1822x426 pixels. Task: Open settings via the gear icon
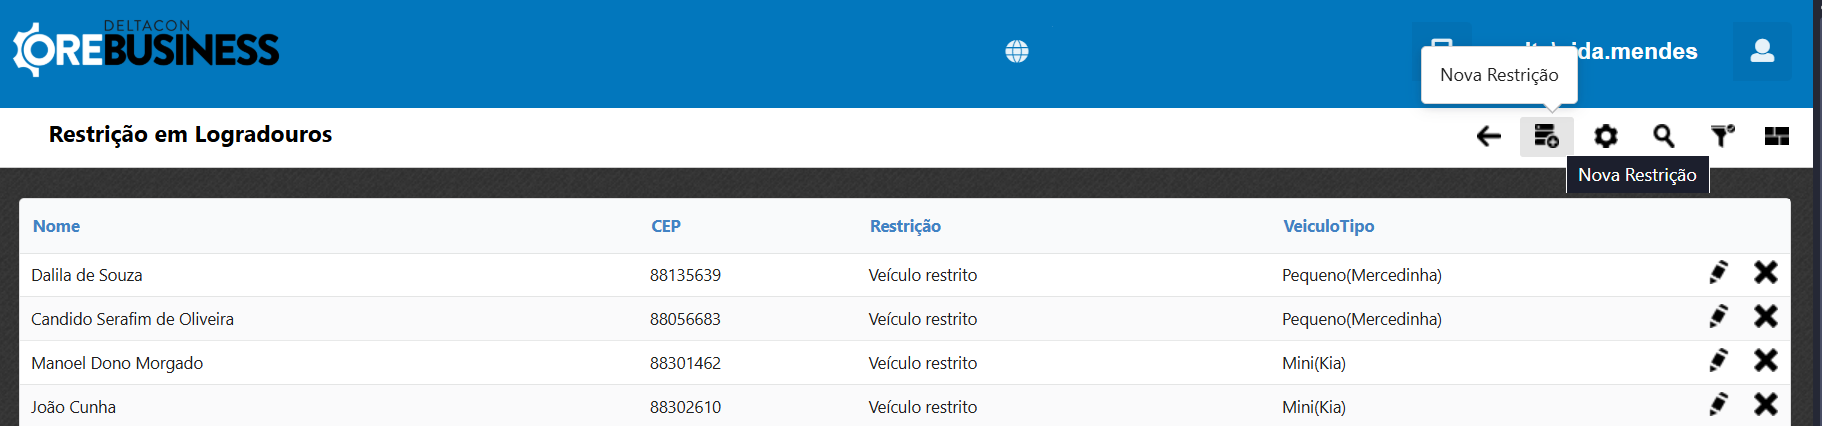tap(1605, 136)
